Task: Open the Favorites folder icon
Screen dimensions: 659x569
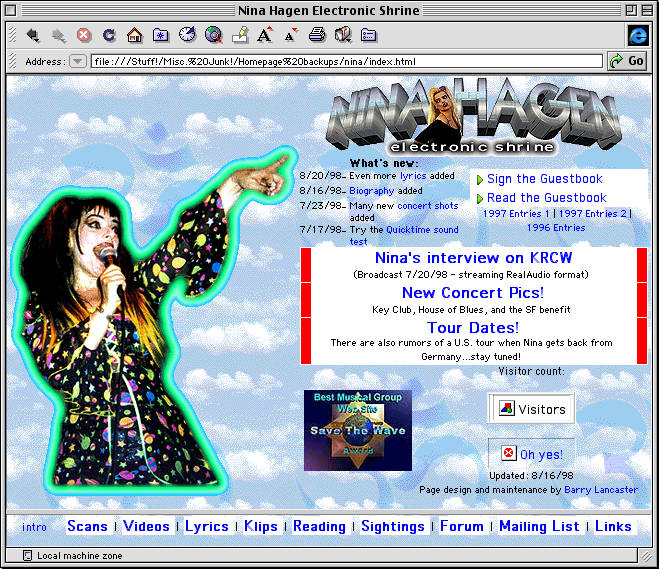Action: (160, 36)
